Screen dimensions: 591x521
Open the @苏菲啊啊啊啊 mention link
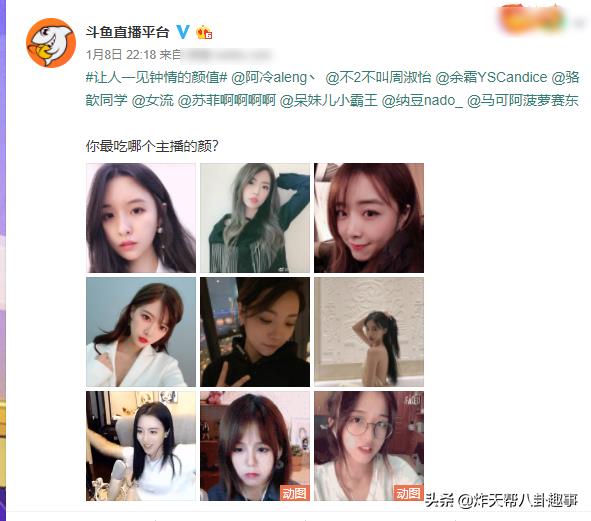click(x=227, y=100)
